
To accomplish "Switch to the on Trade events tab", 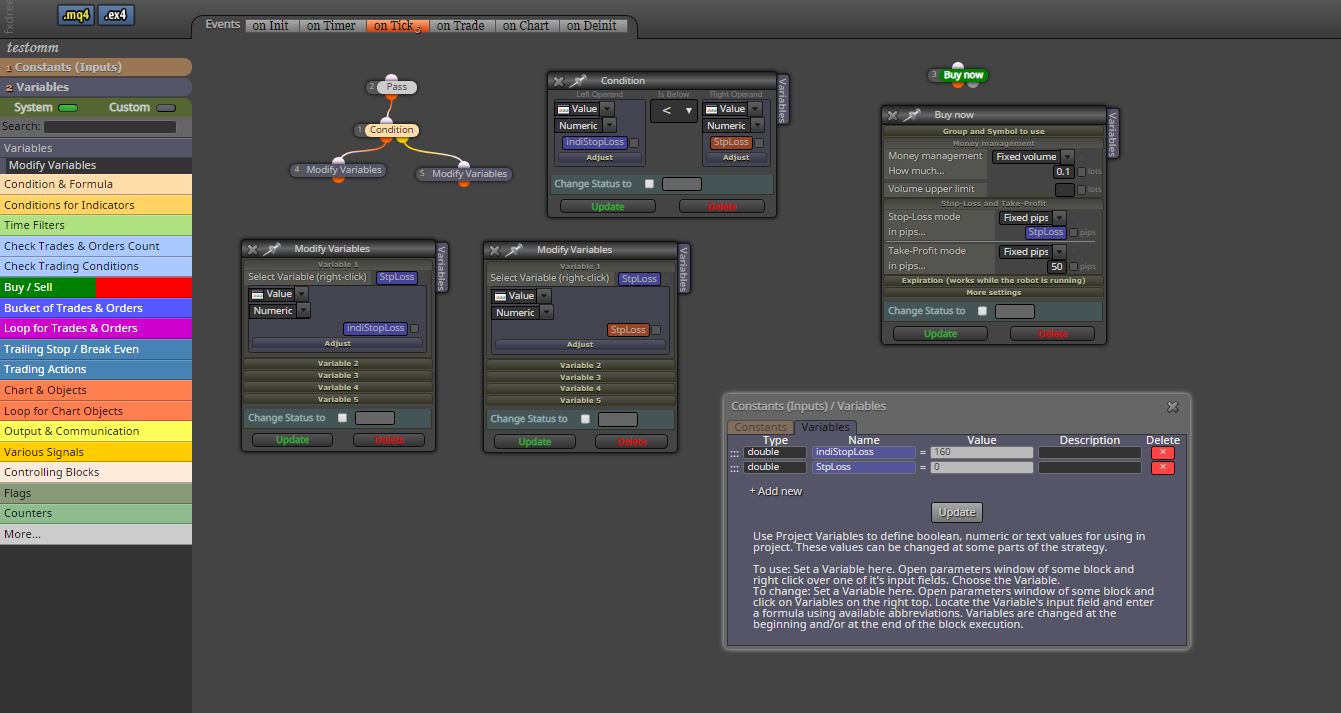I will [x=460, y=26].
